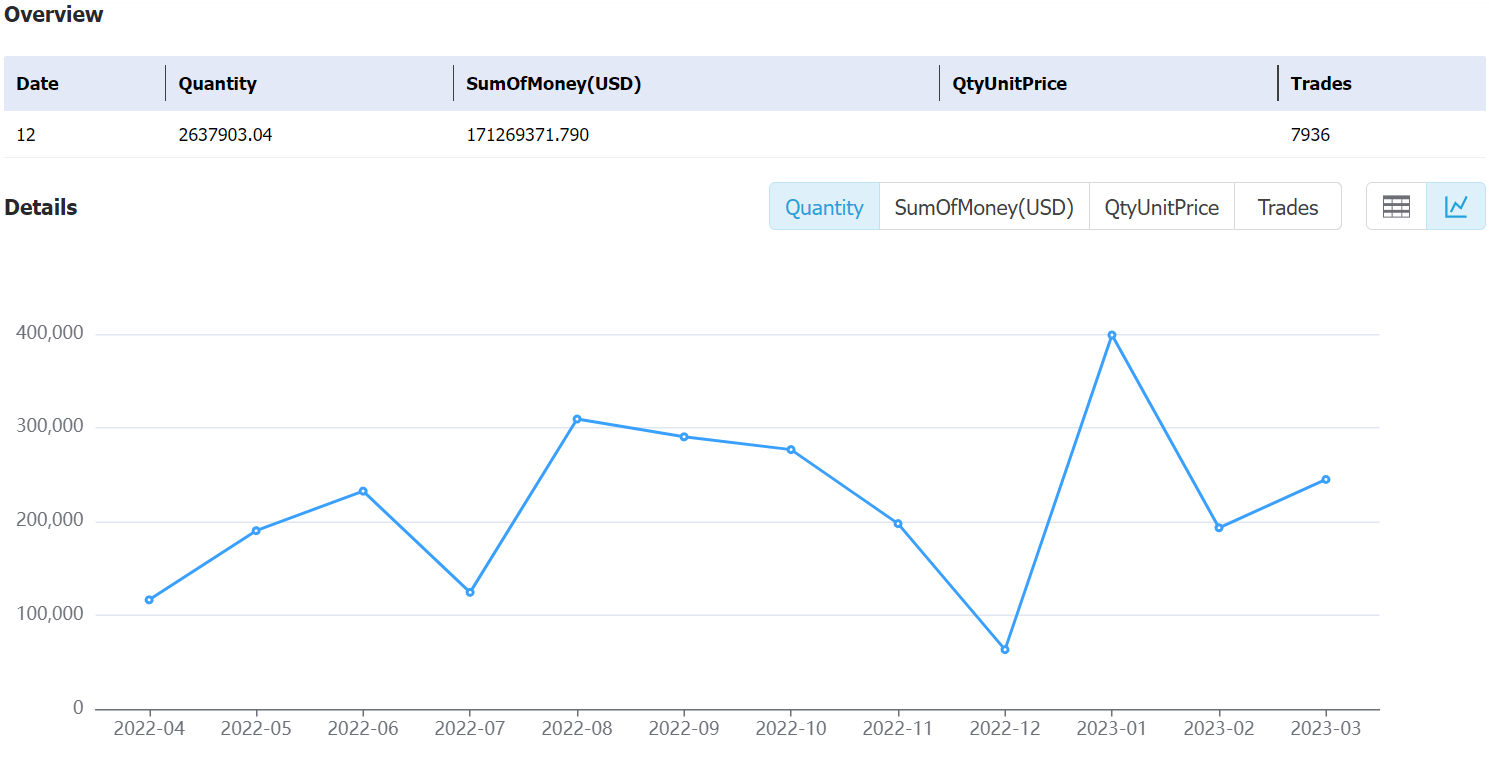
Task: Click the date value 12
Action: coord(26,134)
